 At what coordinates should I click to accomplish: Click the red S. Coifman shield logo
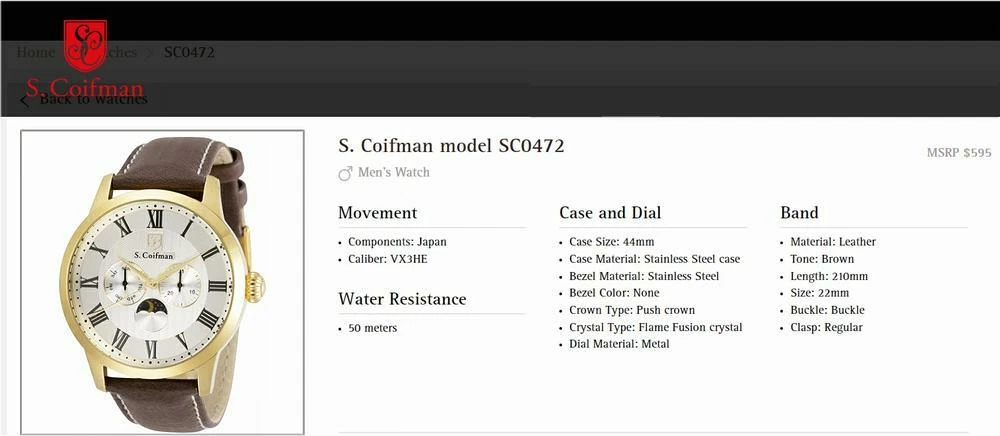pyautogui.click(x=85, y=45)
